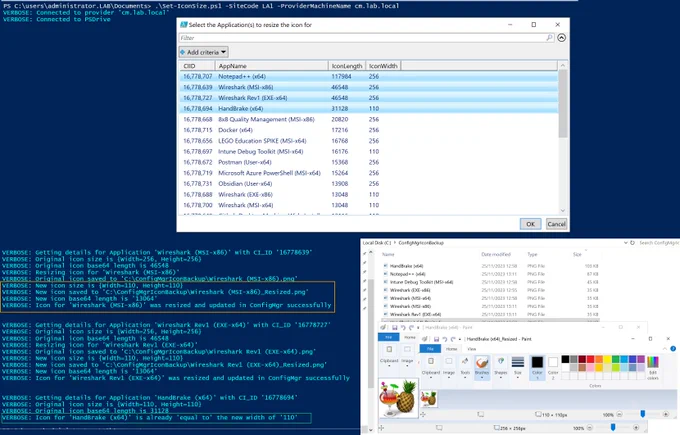Sort Explorer files by Size column
The height and width of the screenshot is (435, 680).
[x=577, y=254]
